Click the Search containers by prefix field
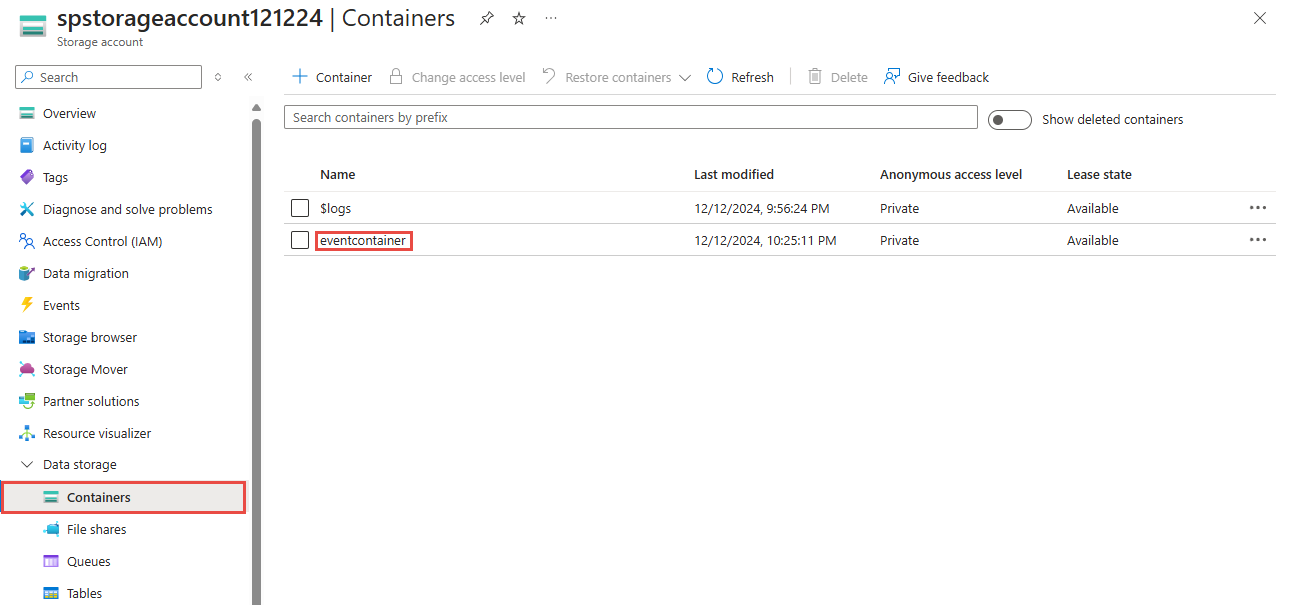This screenshot has height=605, width=1295. (631, 117)
